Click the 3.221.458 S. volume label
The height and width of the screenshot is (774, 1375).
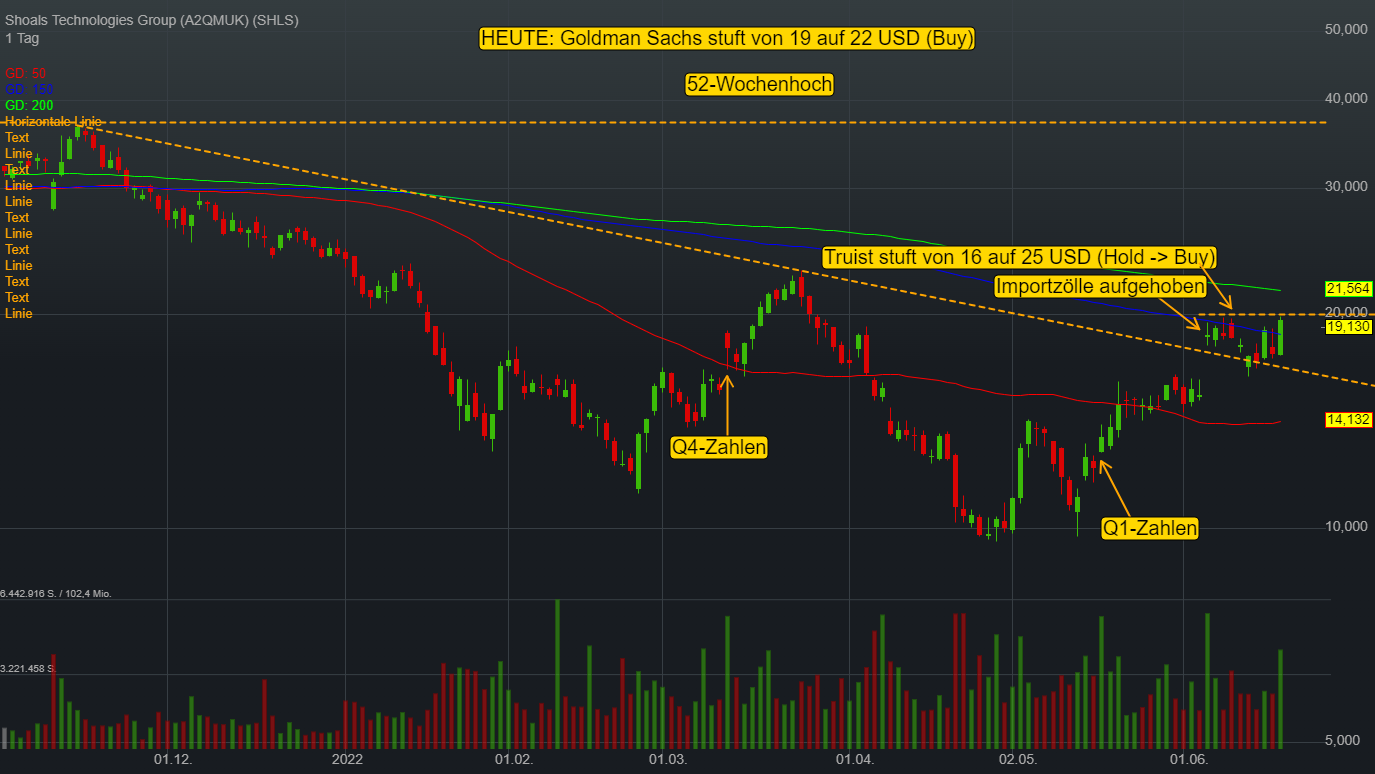click(x=28, y=667)
